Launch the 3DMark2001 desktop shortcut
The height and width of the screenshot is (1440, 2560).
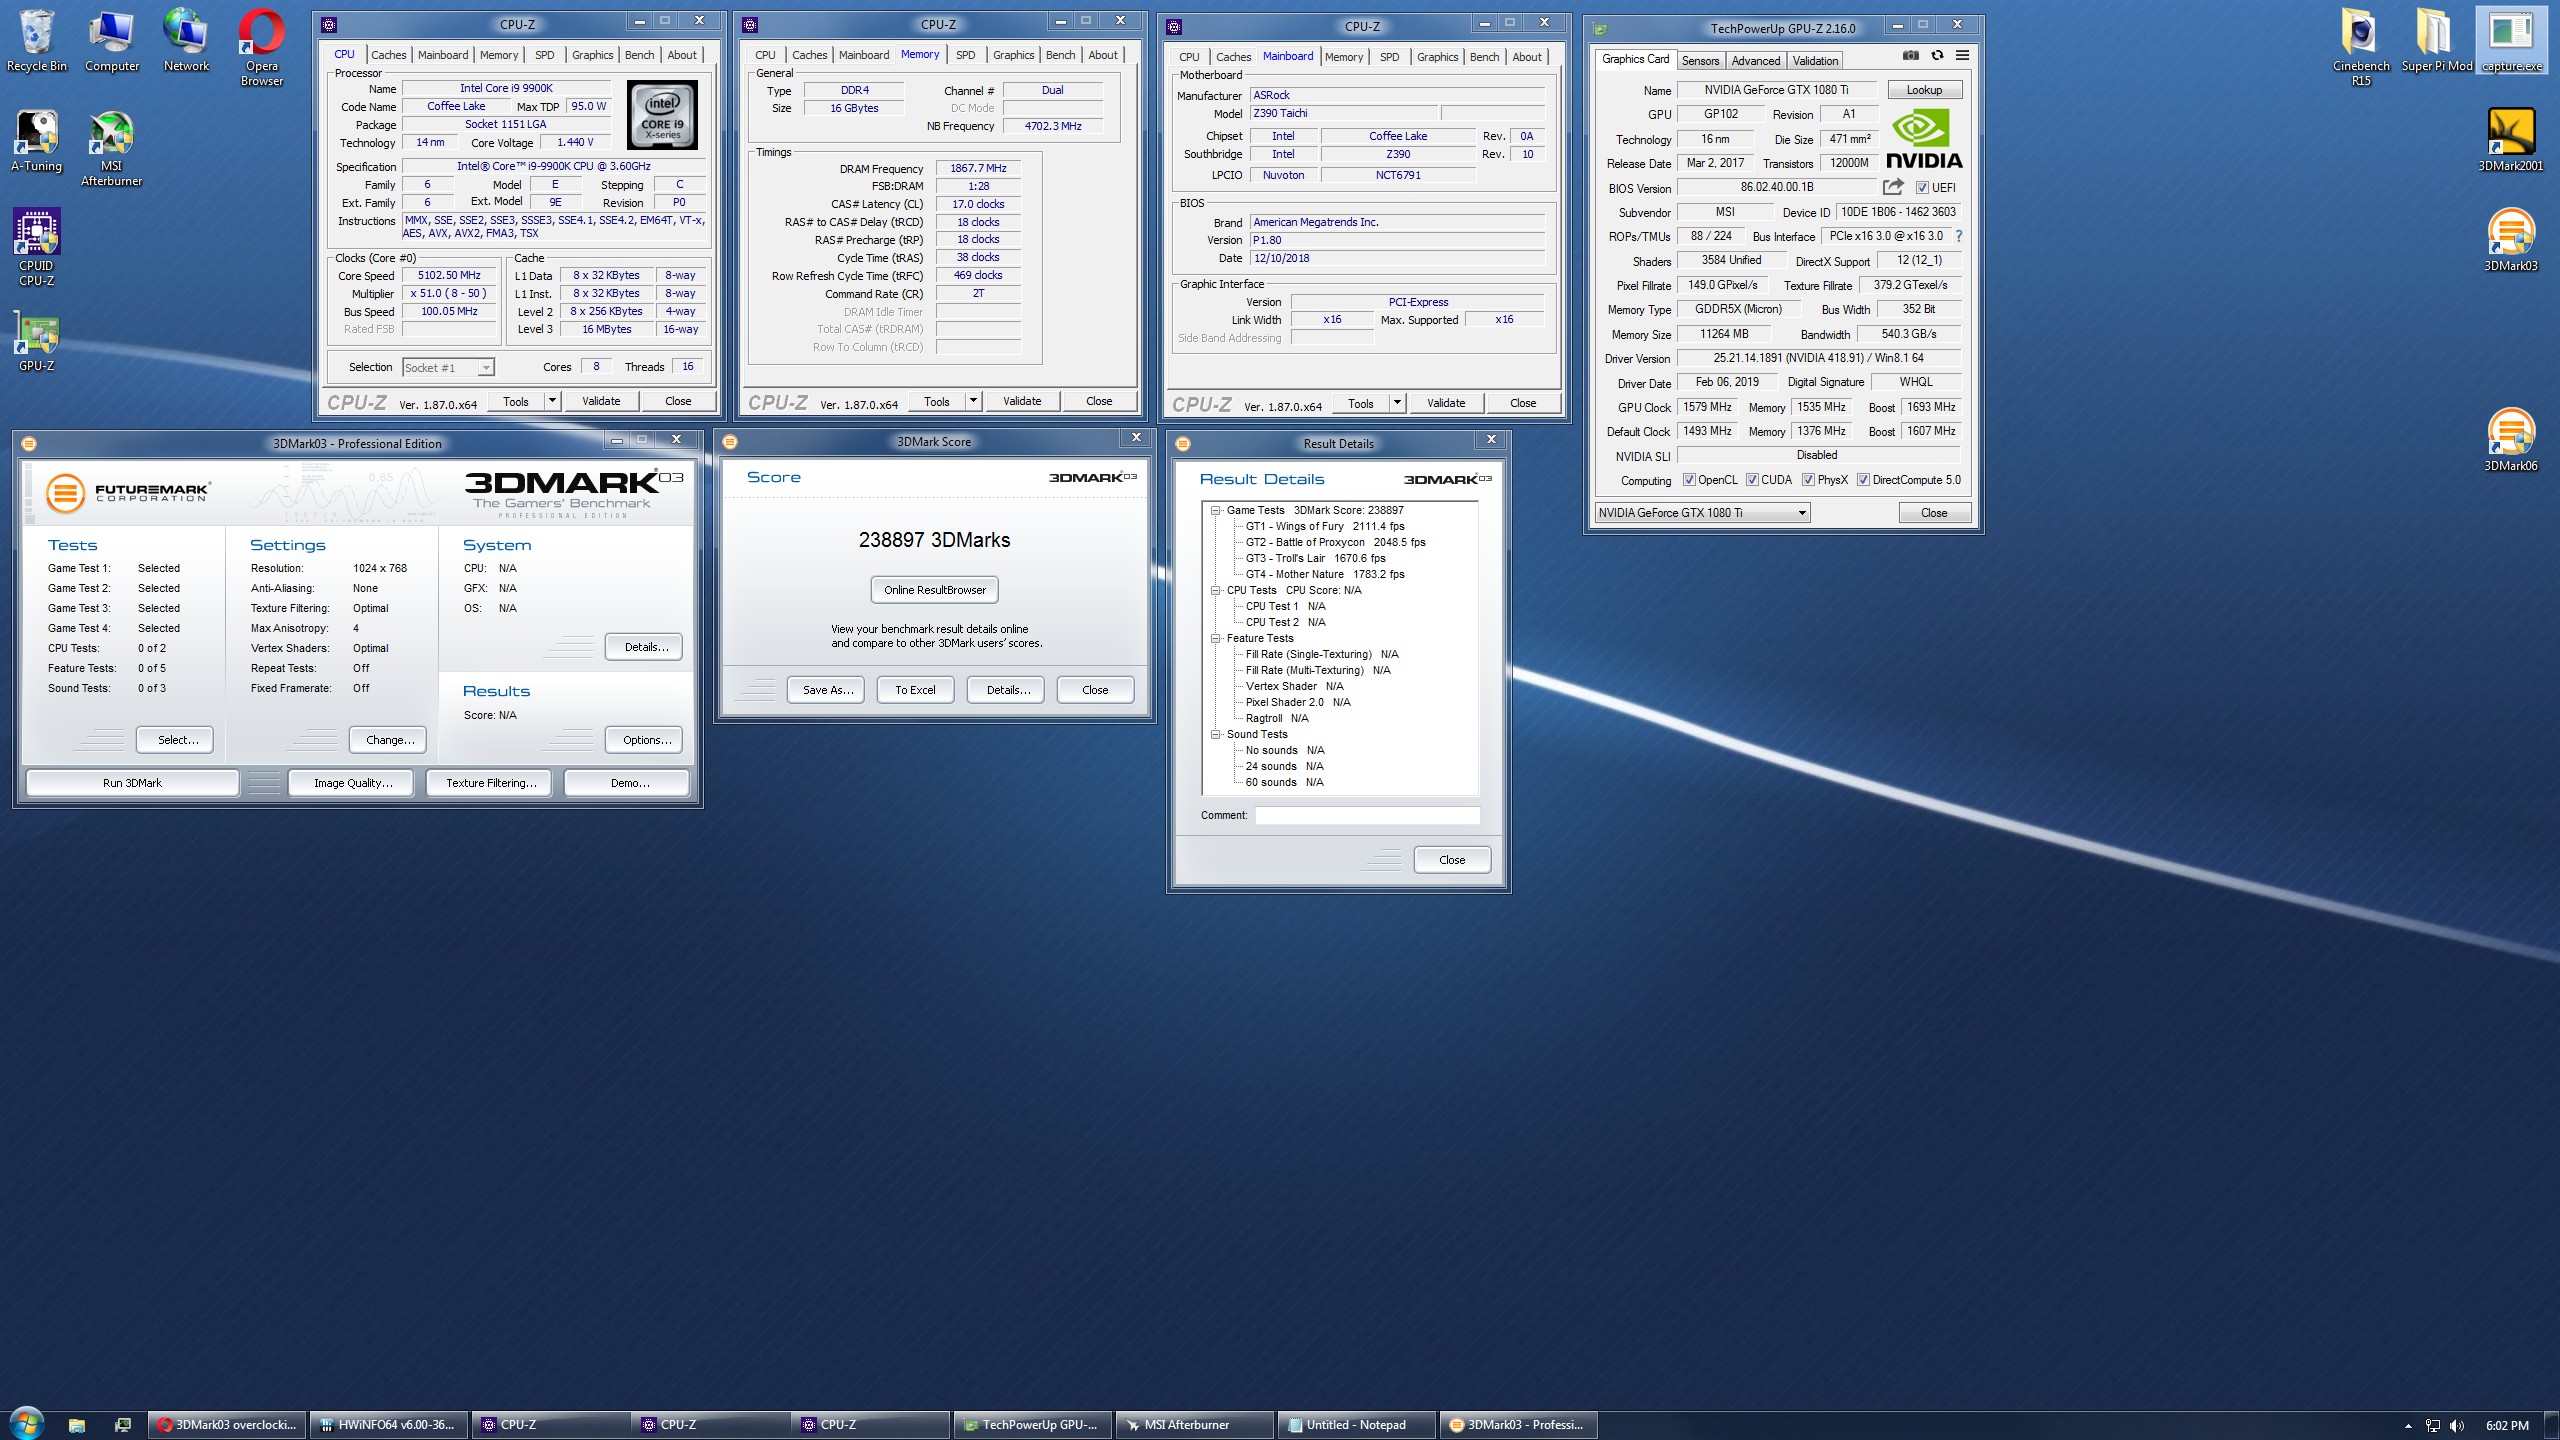click(2511, 141)
